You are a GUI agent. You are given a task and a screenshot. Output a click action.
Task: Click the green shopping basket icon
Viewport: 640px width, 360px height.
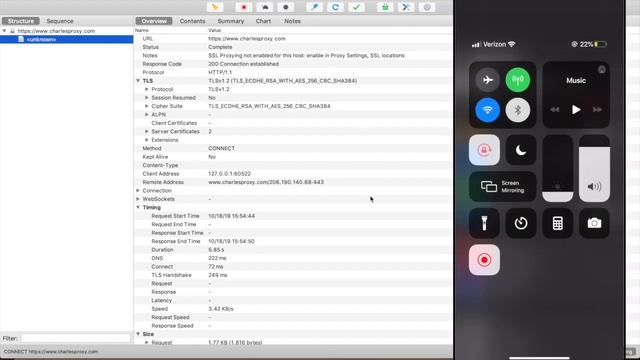(385, 7)
